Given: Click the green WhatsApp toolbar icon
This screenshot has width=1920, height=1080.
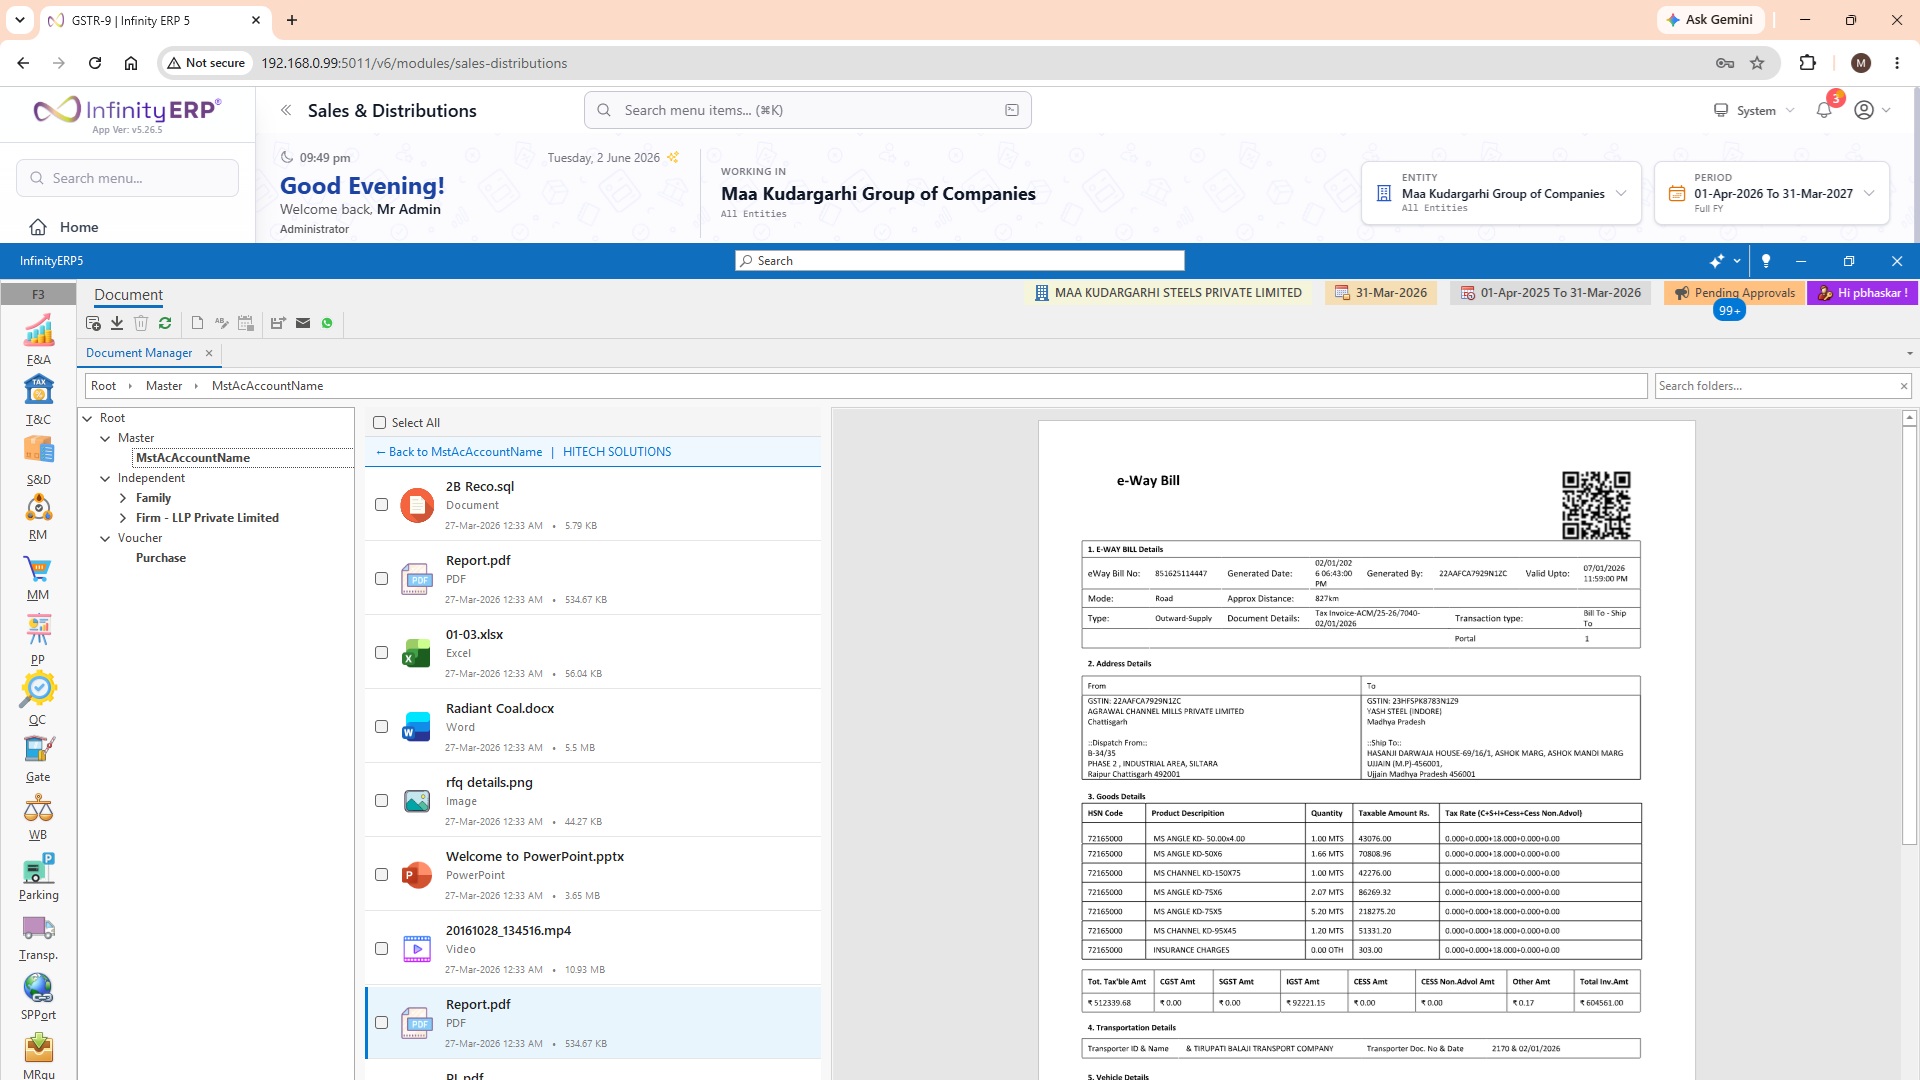Looking at the screenshot, I should point(327,323).
